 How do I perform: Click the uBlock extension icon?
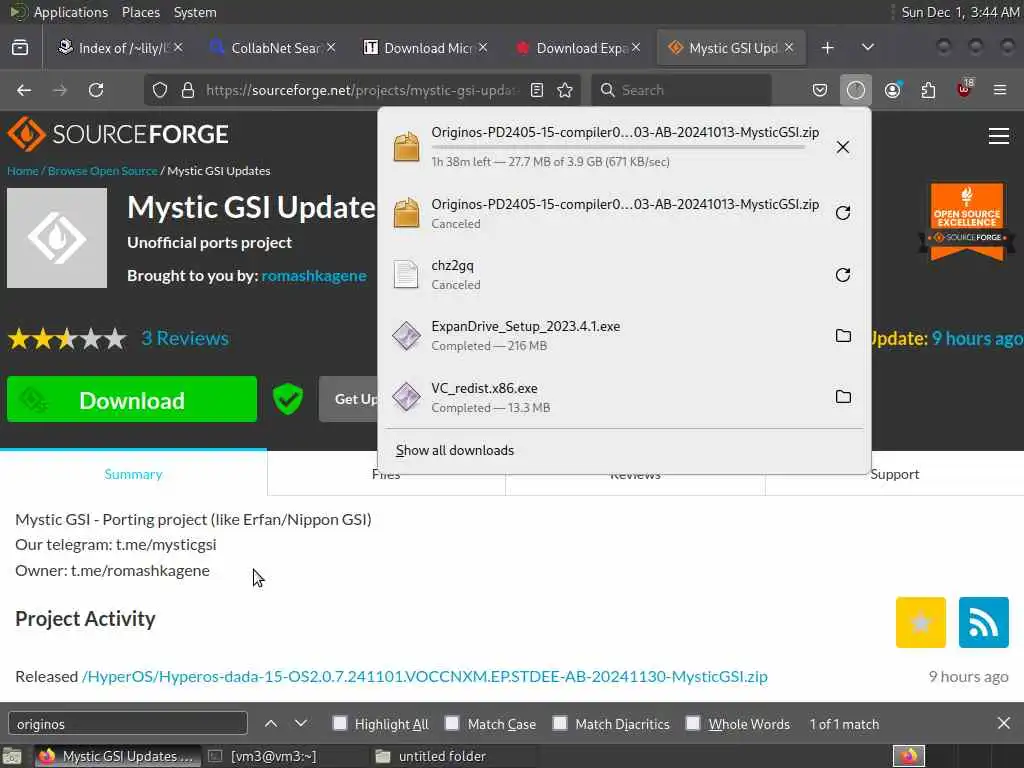pos(965,89)
